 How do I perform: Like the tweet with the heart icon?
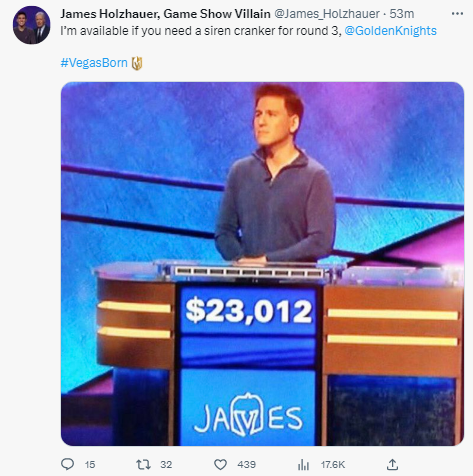tap(220, 464)
